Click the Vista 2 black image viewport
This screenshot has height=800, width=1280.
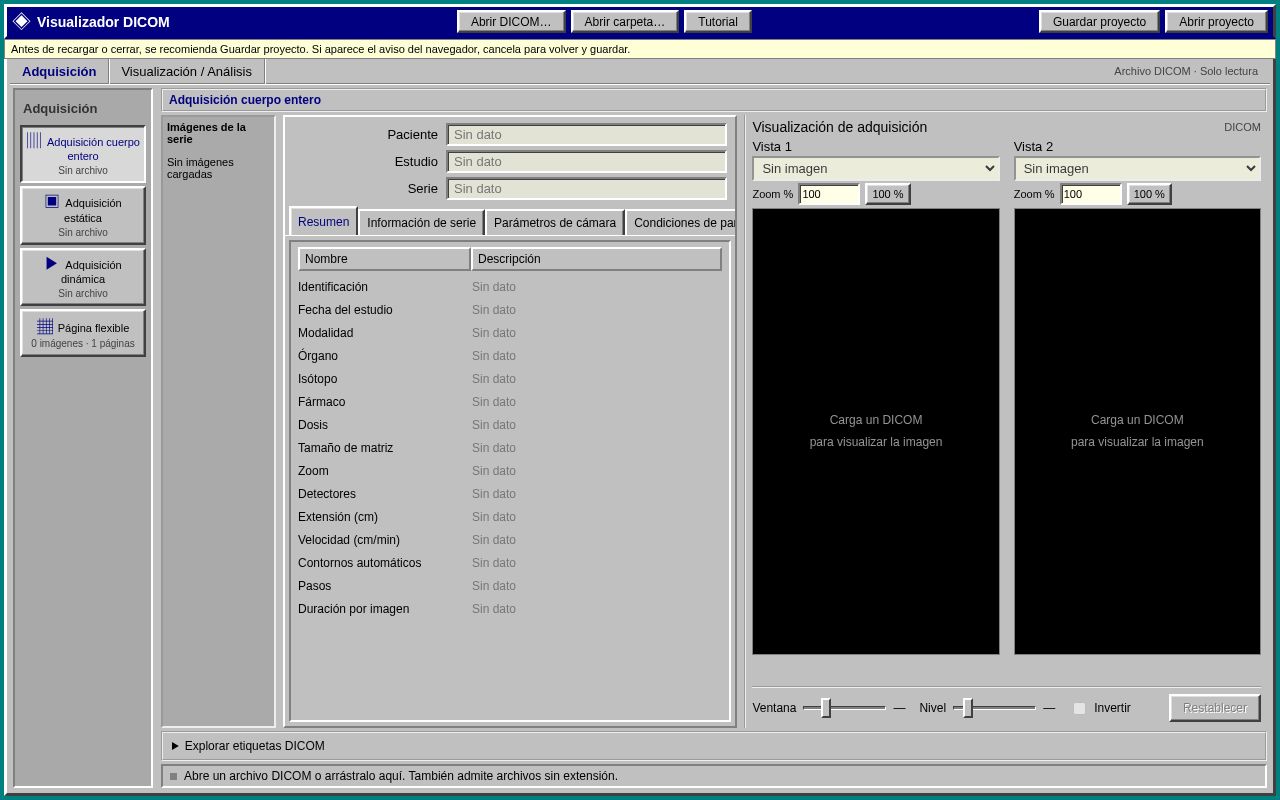[x=1137, y=432]
